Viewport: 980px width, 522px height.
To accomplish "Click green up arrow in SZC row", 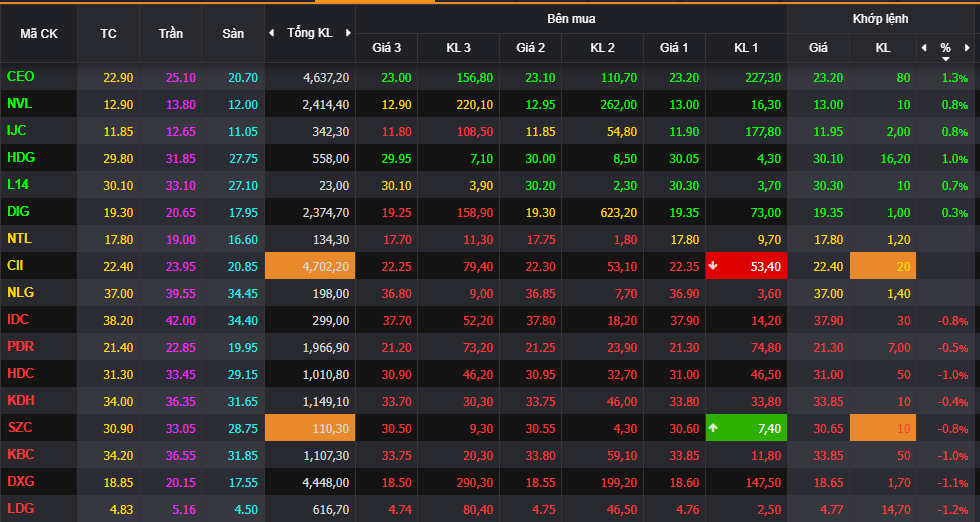I will click(713, 428).
